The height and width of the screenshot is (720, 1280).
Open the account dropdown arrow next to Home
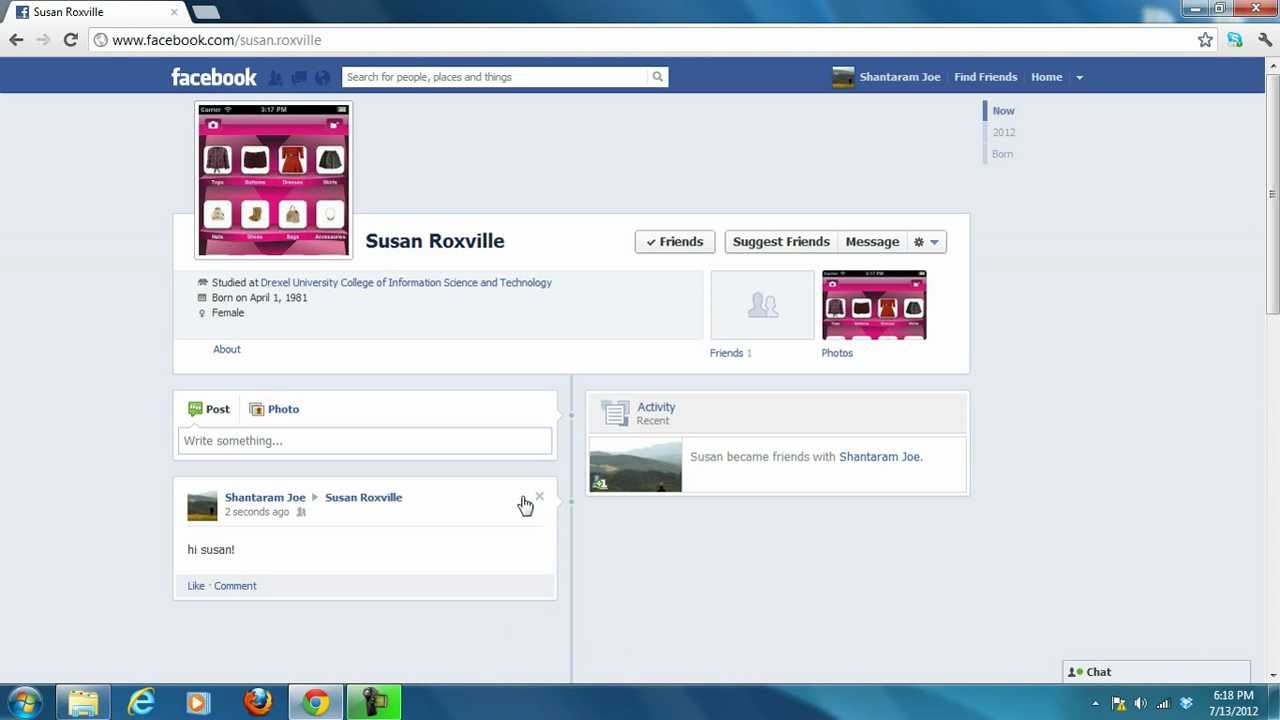pos(1079,77)
